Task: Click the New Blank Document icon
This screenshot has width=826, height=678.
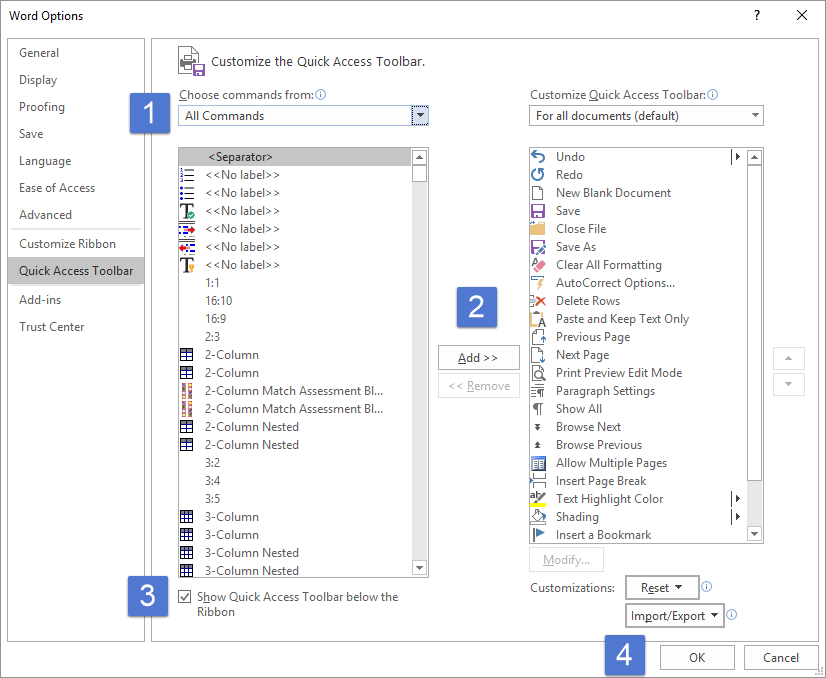Action: click(538, 192)
